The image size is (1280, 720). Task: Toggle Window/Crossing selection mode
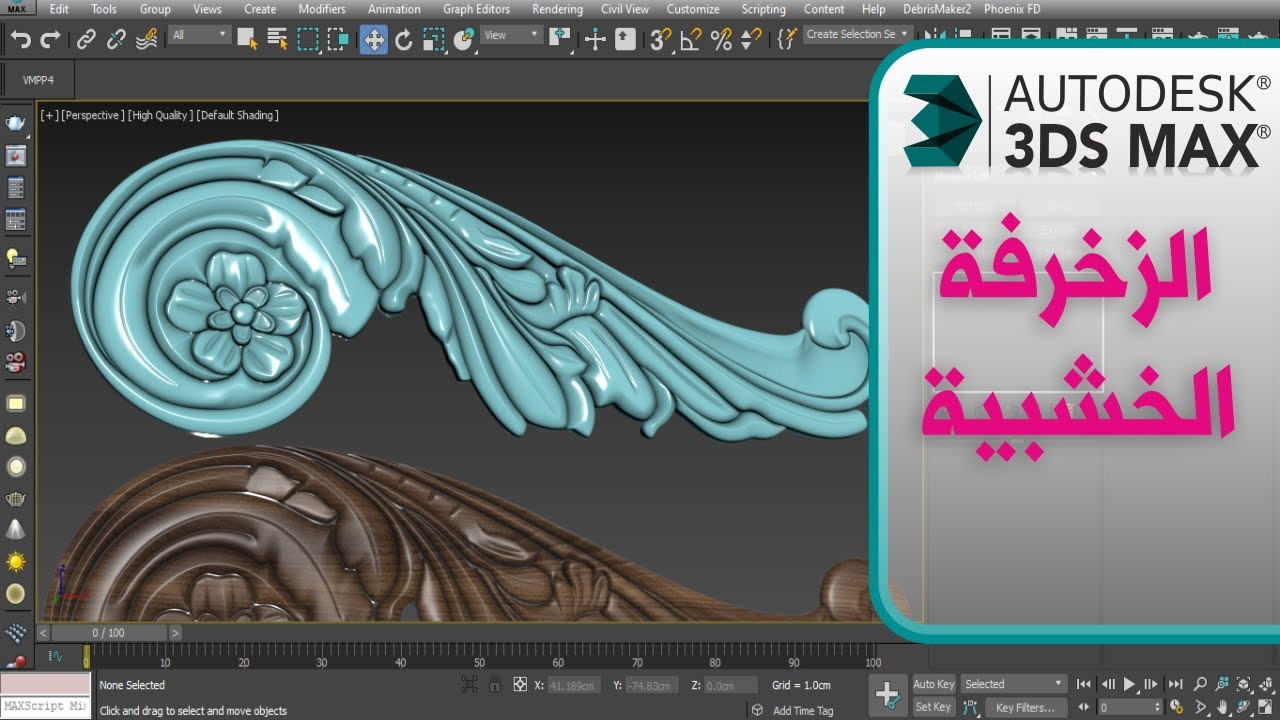coord(339,40)
